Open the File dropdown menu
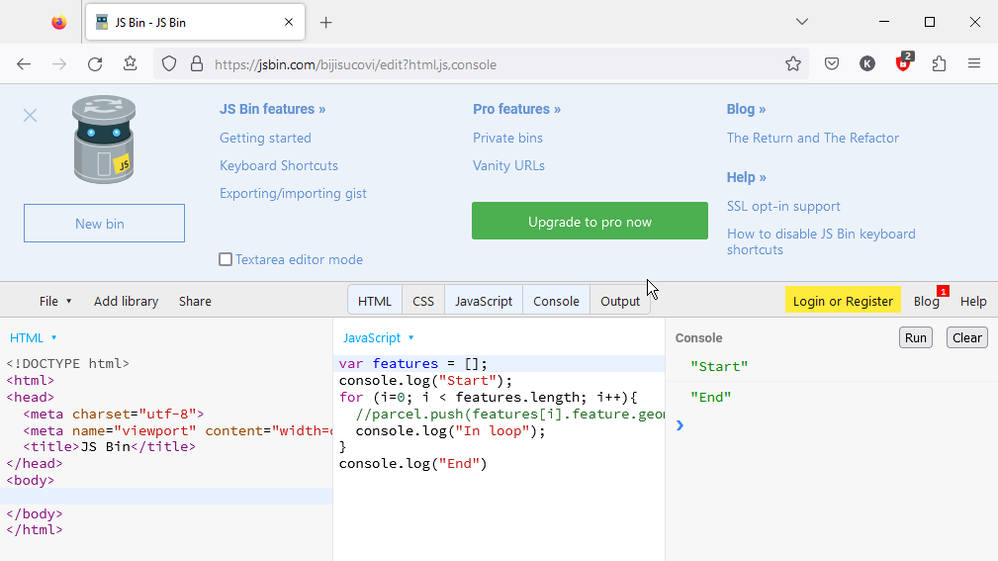The height and width of the screenshot is (561, 998). (x=55, y=301)
